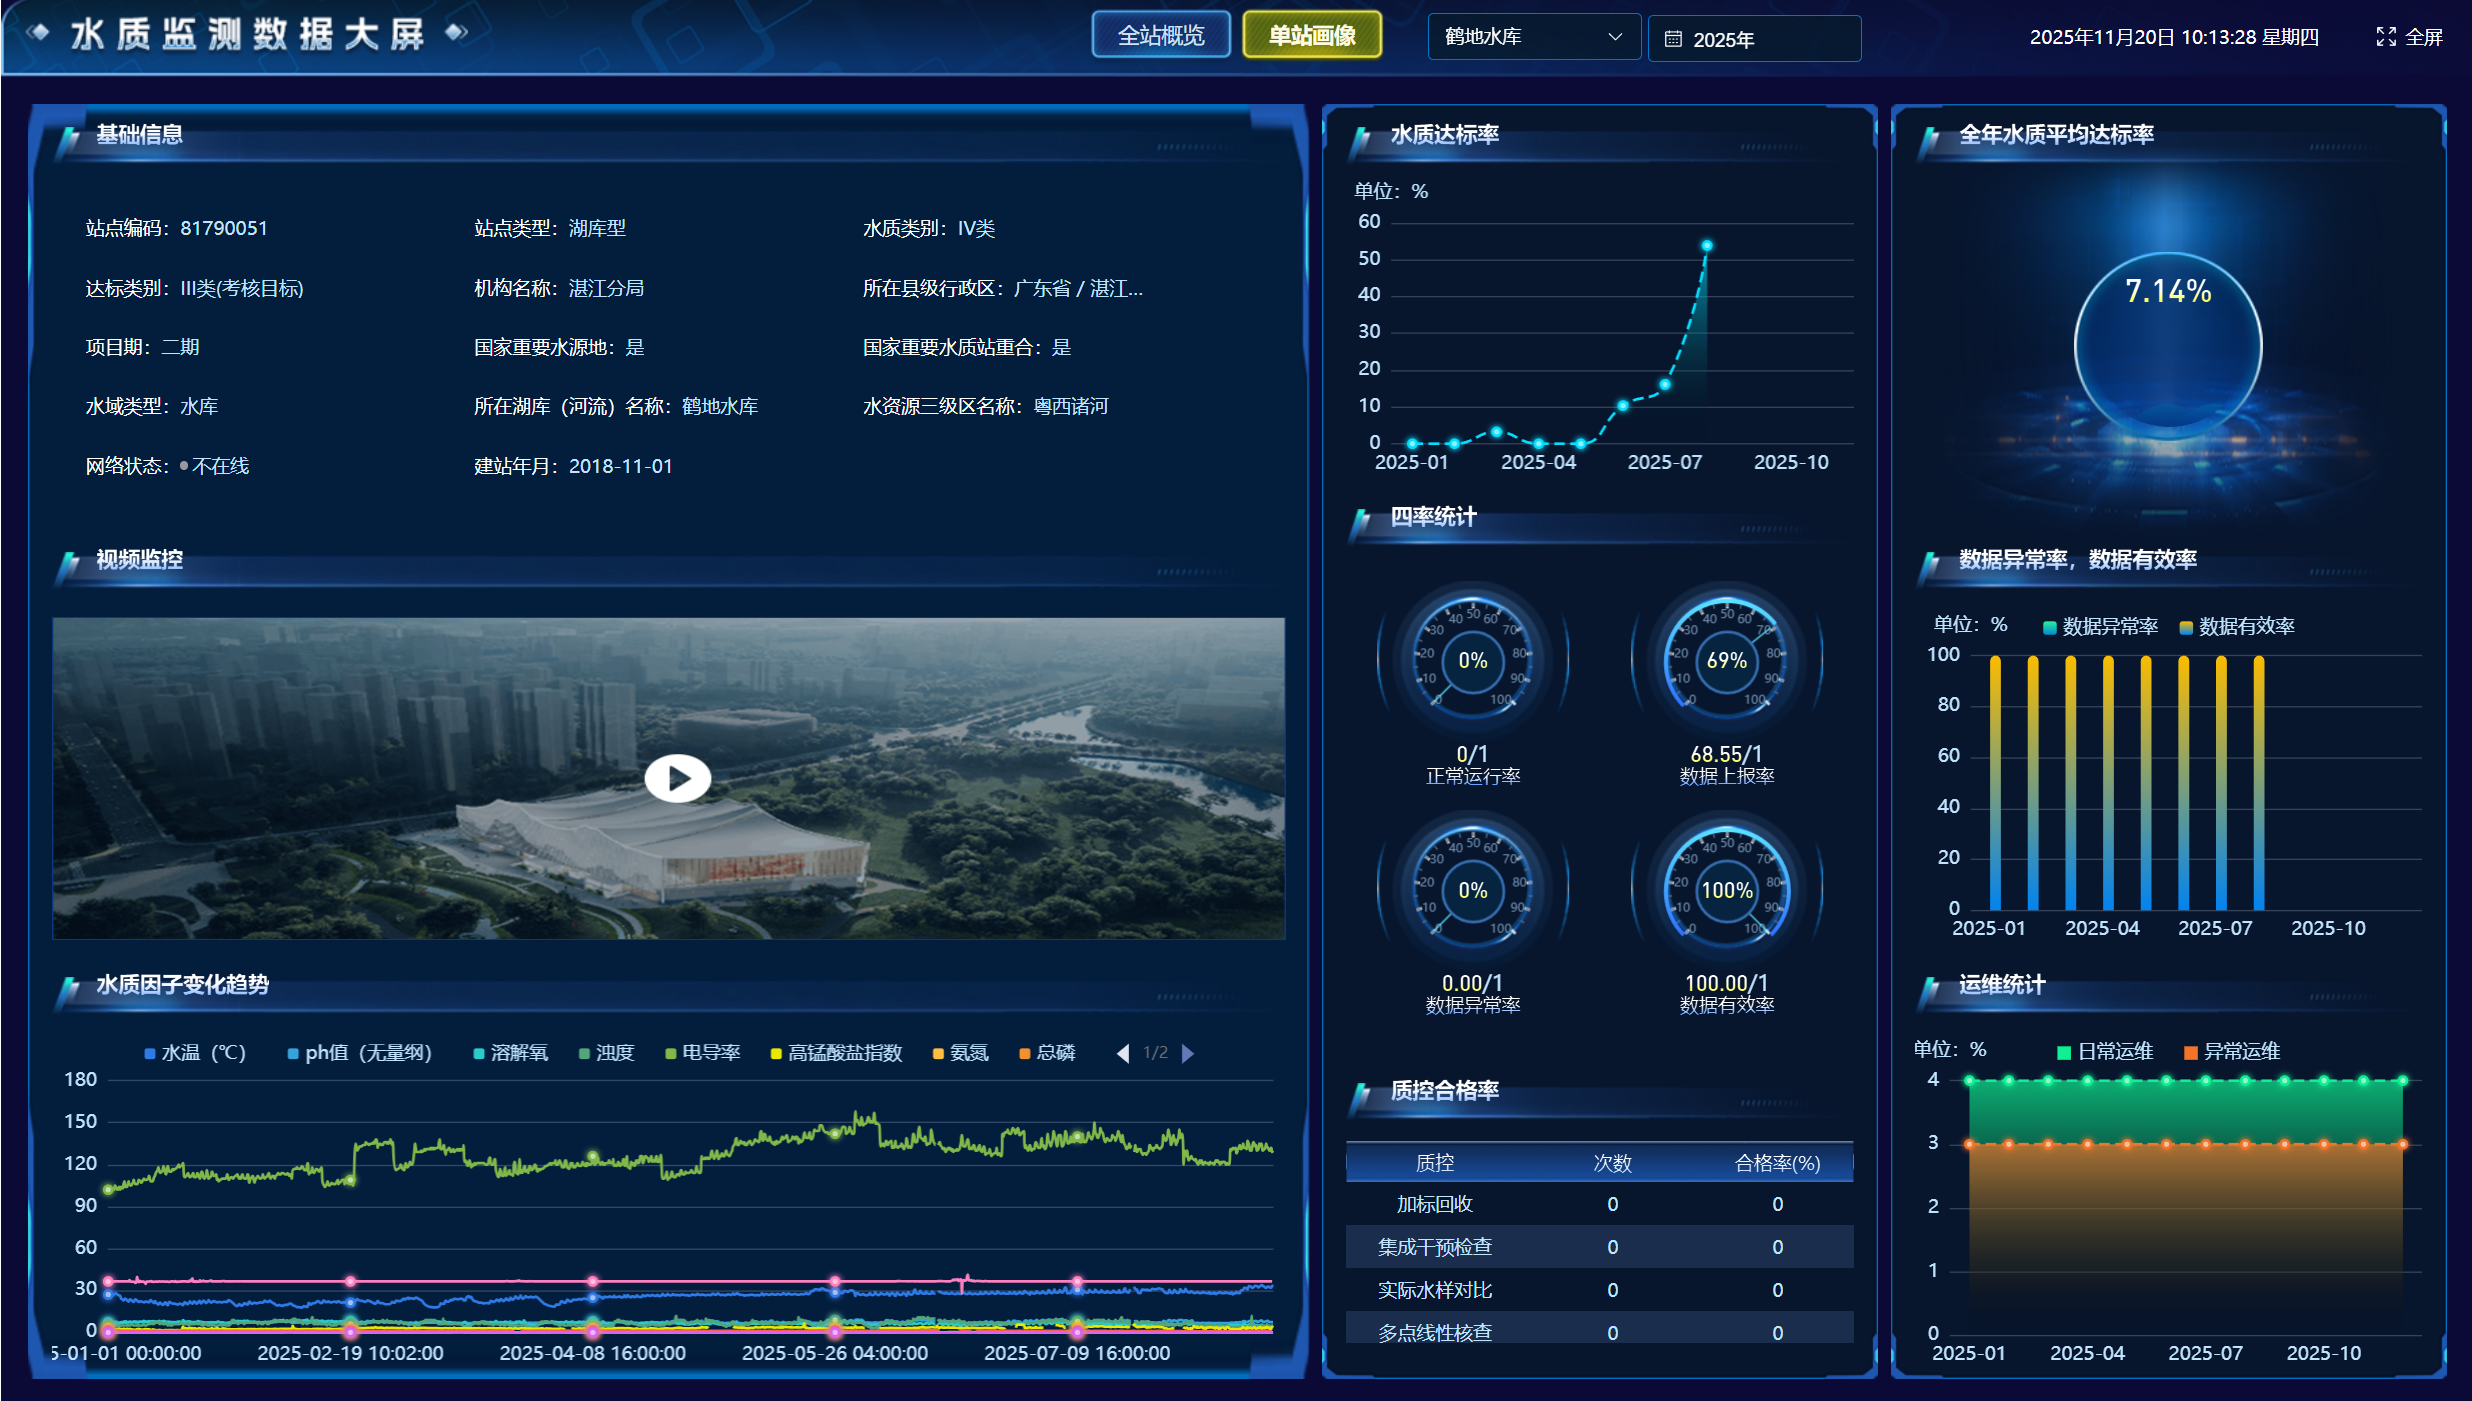
Task: Click the 总磷 orange legend swatch
Action: click(1024, 1053)
